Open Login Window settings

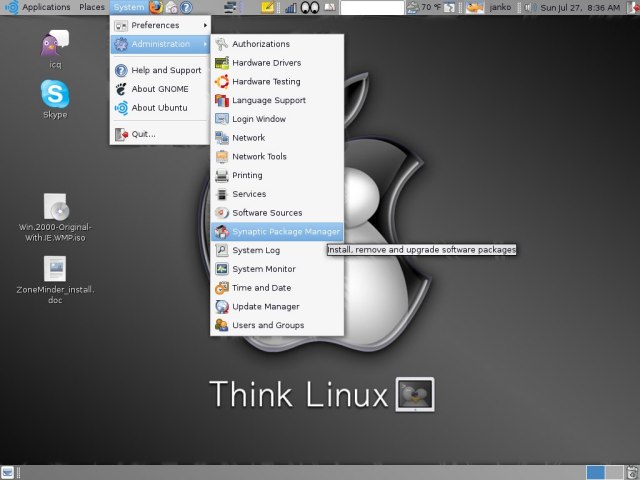point(277,119)
